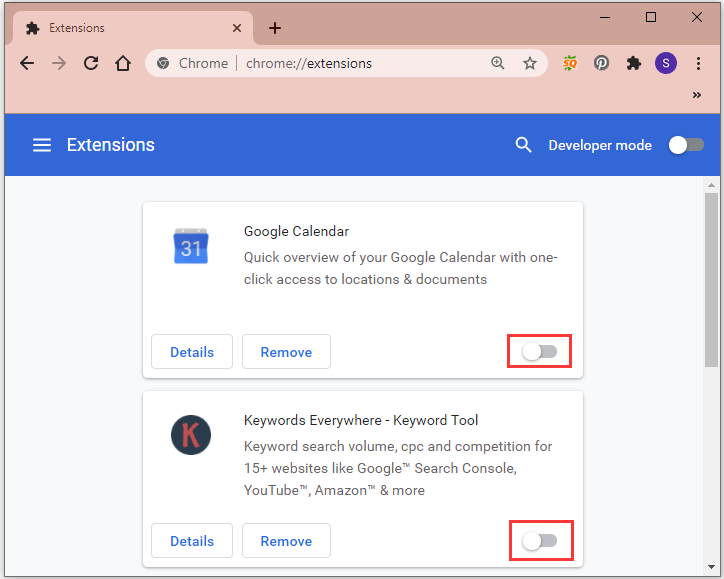
Task: Click the scrollbar down arrow
Action: pyautogui.click(x=711, y=567)
